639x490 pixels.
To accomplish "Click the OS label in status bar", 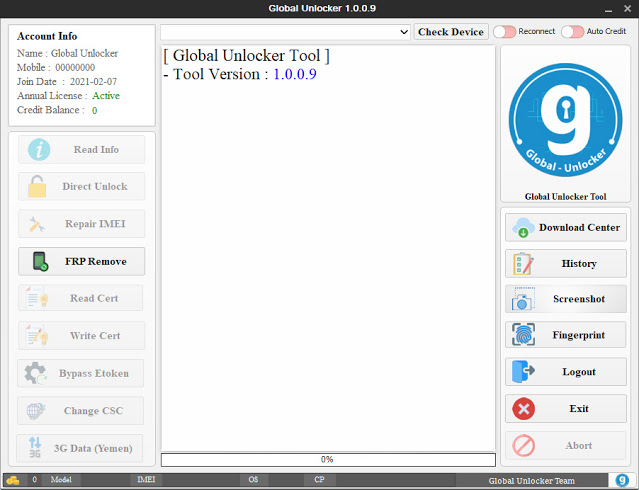I will [253, 480].
